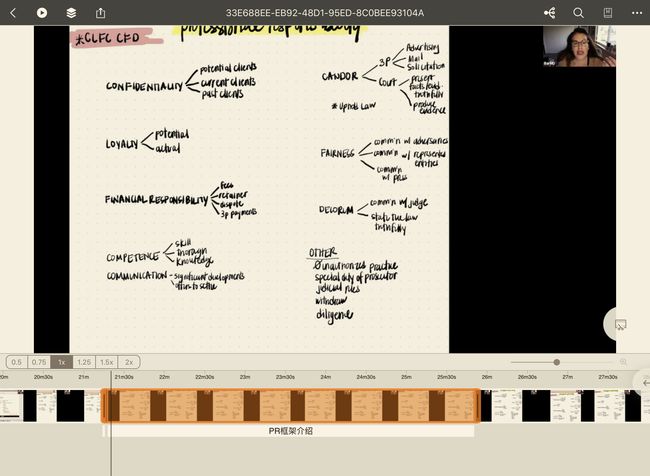Open the layers stack icon
Image resolution: width=650 pixels, height=476 pixels.
(x=71, y=13)
